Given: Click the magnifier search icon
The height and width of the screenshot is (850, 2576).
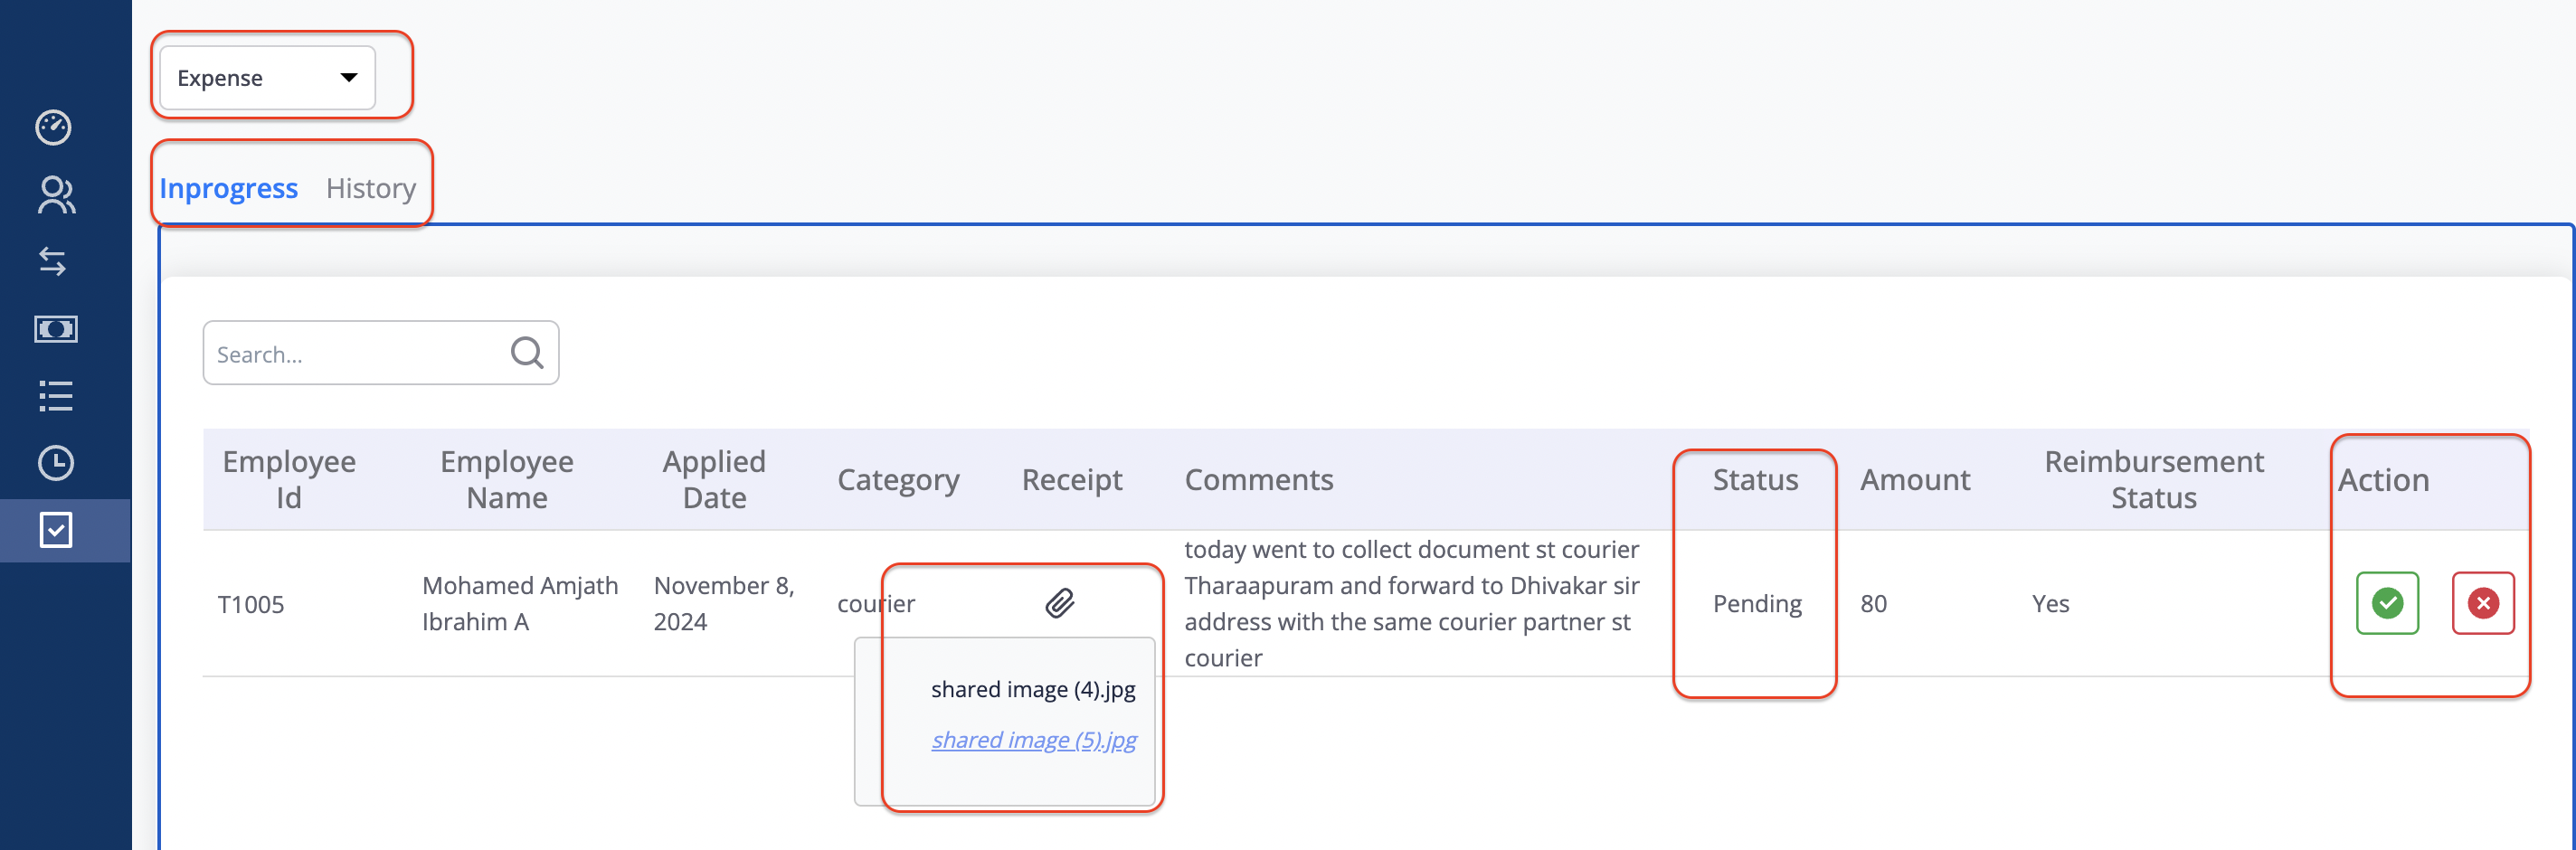Looking at the screenshot, I should [x=527, y=352].
